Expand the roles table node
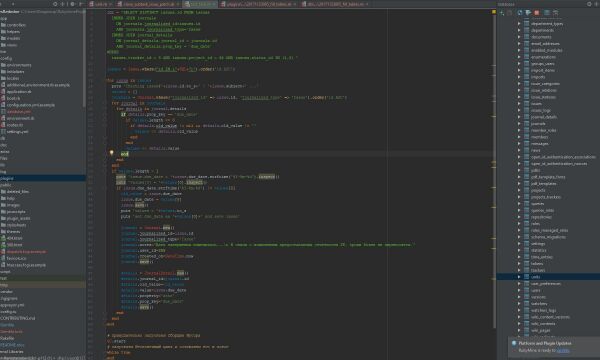The width and height of the screenshot is (600, 360). [519, 223]
